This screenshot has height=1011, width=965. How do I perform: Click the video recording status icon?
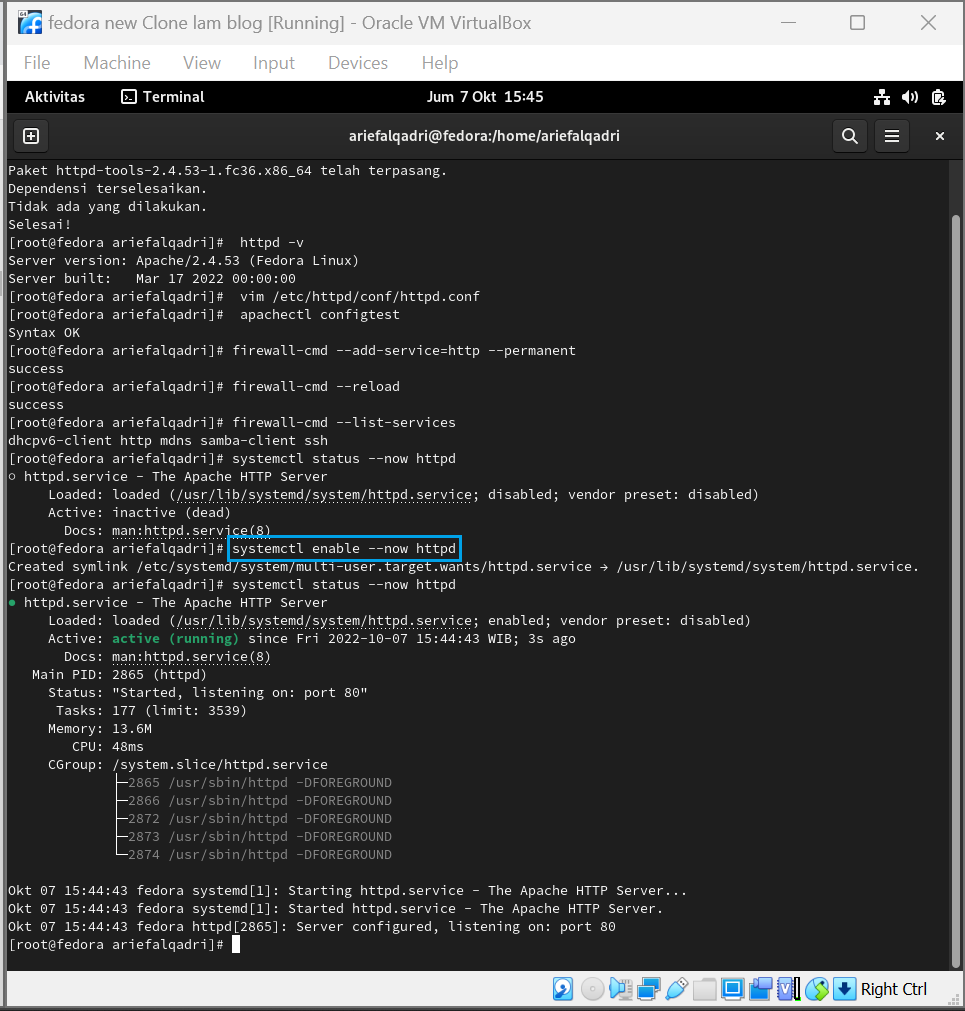pos(761,988)
